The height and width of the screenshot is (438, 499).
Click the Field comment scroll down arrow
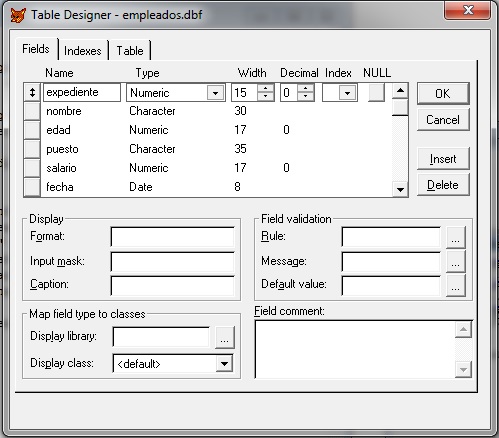point(463,369)
